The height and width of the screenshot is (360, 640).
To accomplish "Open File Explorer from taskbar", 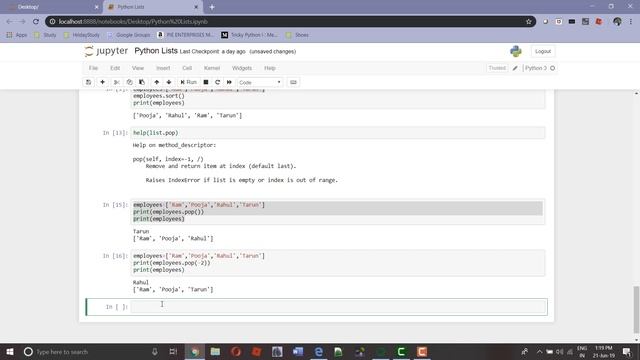I will [x=215, y=351].
